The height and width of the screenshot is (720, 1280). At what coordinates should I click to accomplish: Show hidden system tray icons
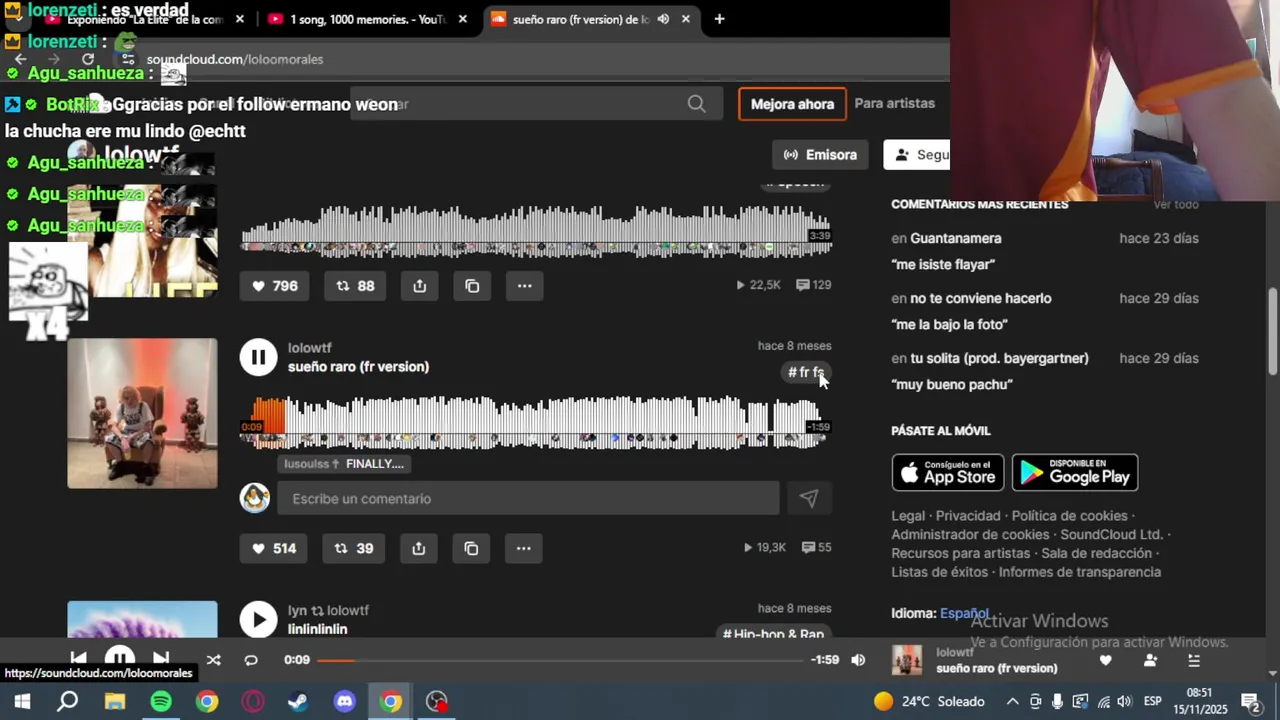1012,702
